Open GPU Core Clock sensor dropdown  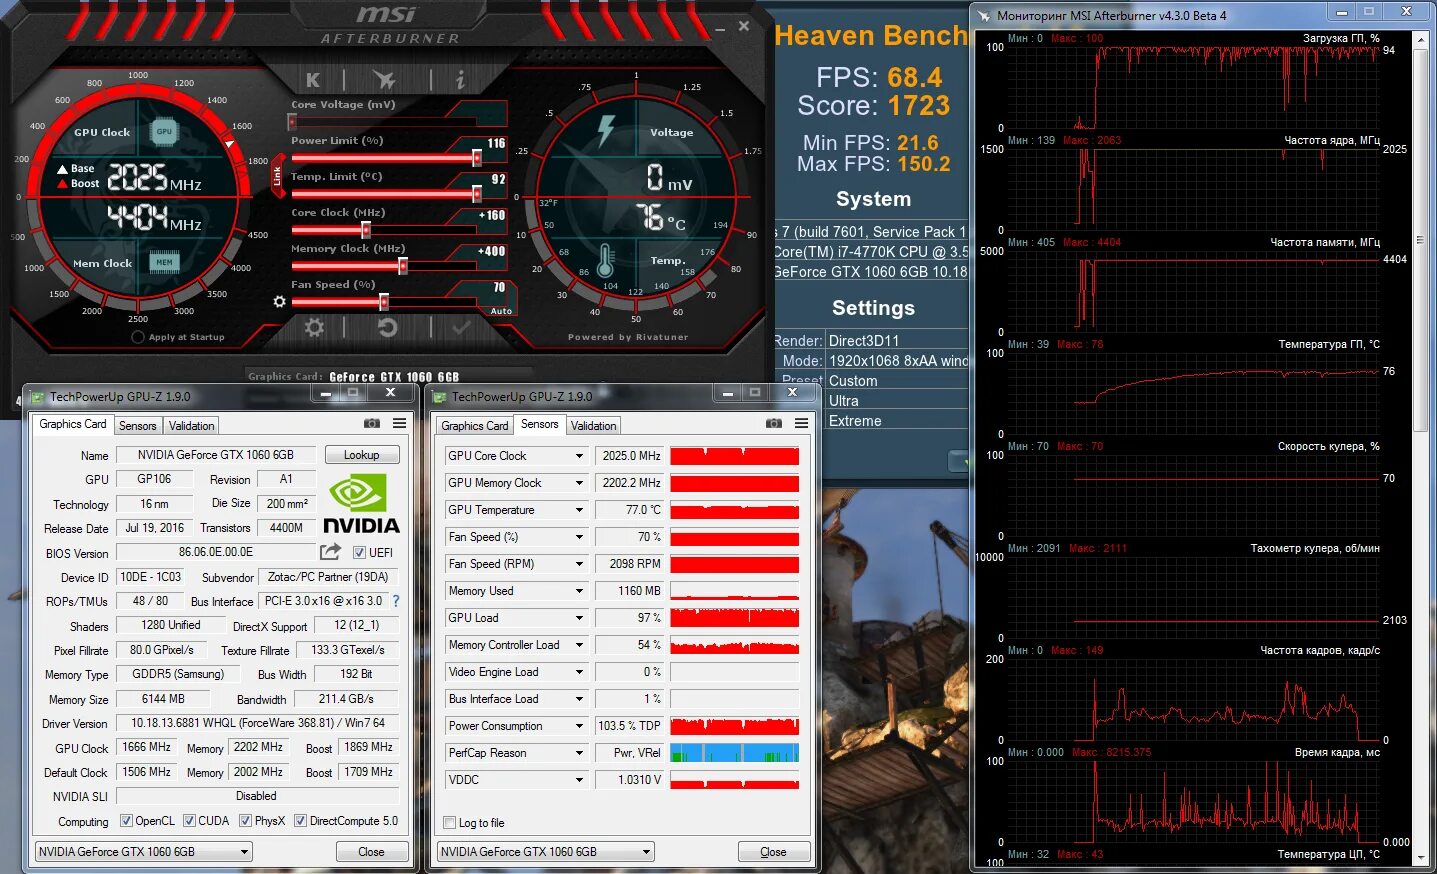point(579,456)
